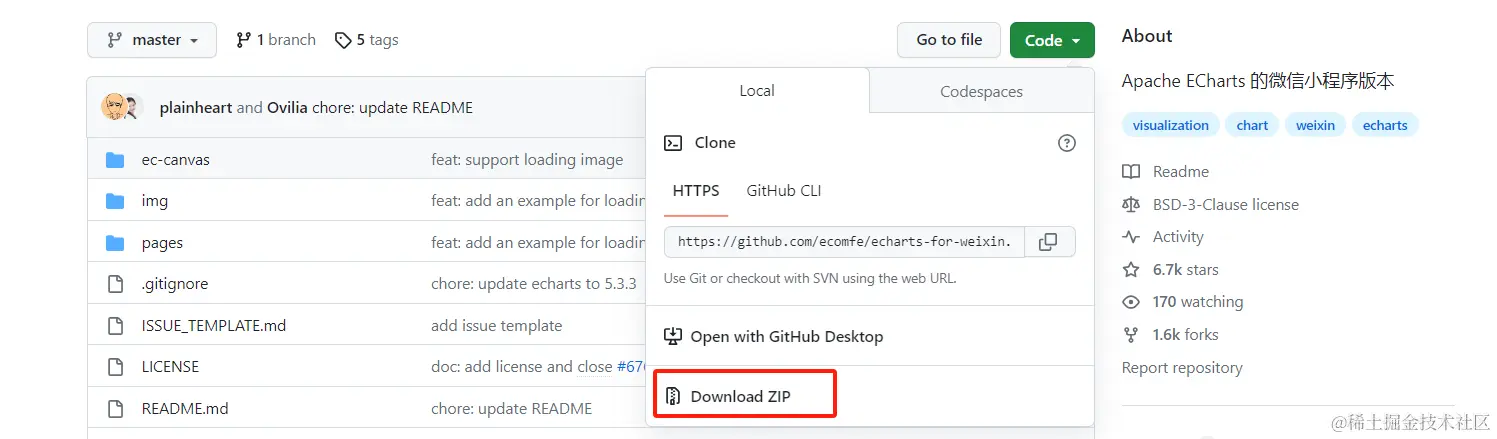Click the LICENSE file icon

click(x=115, y=367)
